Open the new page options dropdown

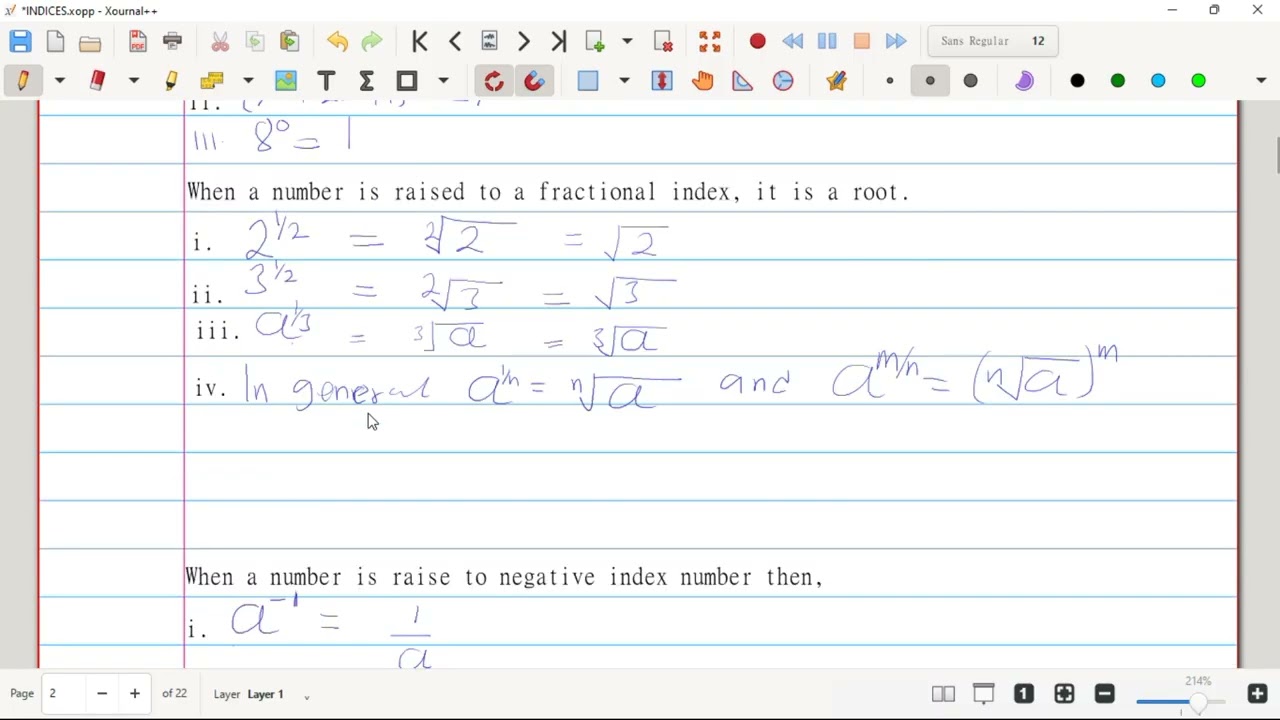pos(627,41)
